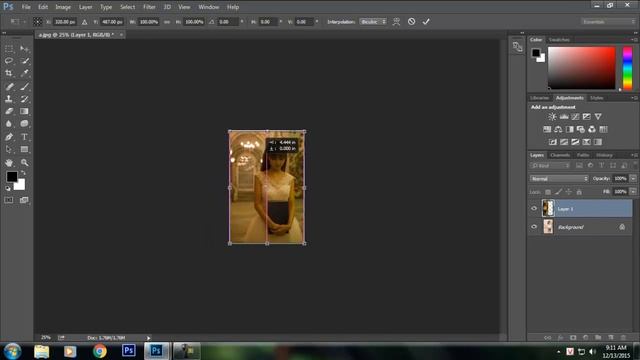Add a Levels adjustment
The image size is (640, 360).
tap(564, 117)
